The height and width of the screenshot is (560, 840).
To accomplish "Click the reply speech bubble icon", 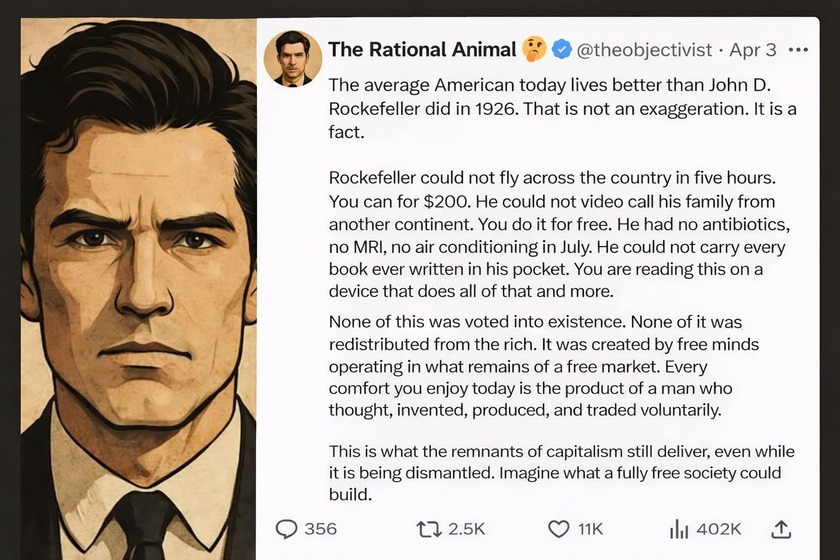I will 287,528.
